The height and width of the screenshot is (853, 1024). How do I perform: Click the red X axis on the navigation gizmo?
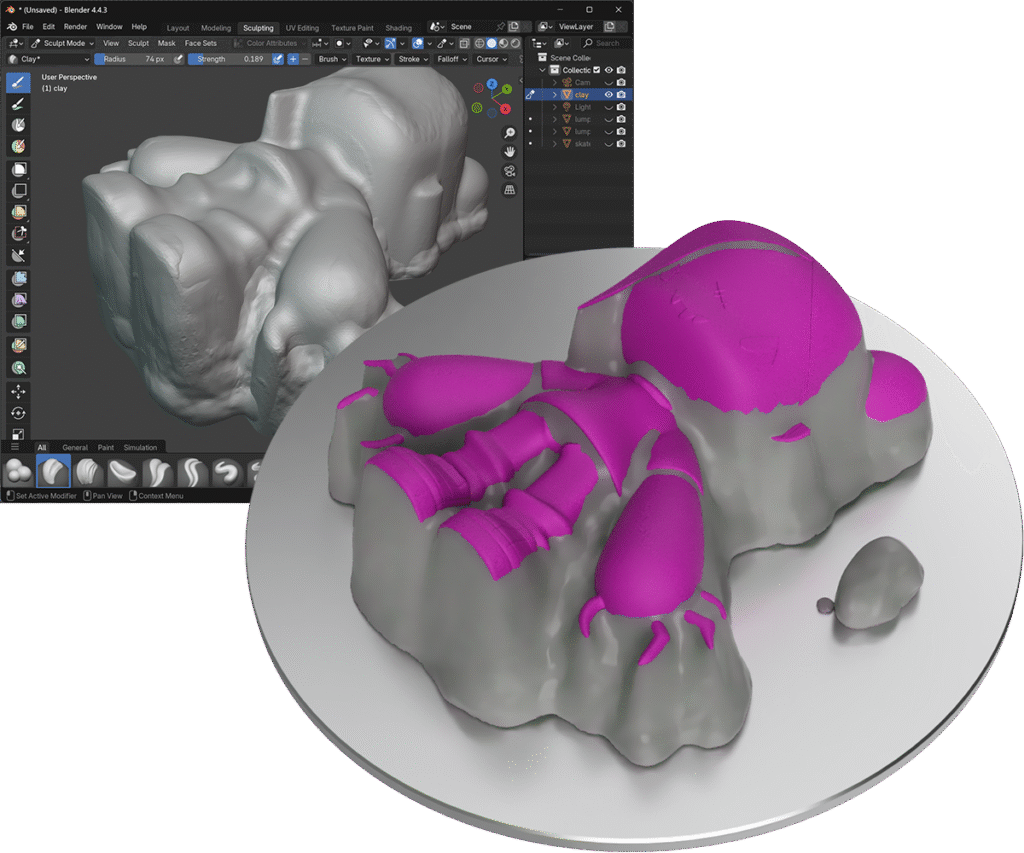point(505,109)
